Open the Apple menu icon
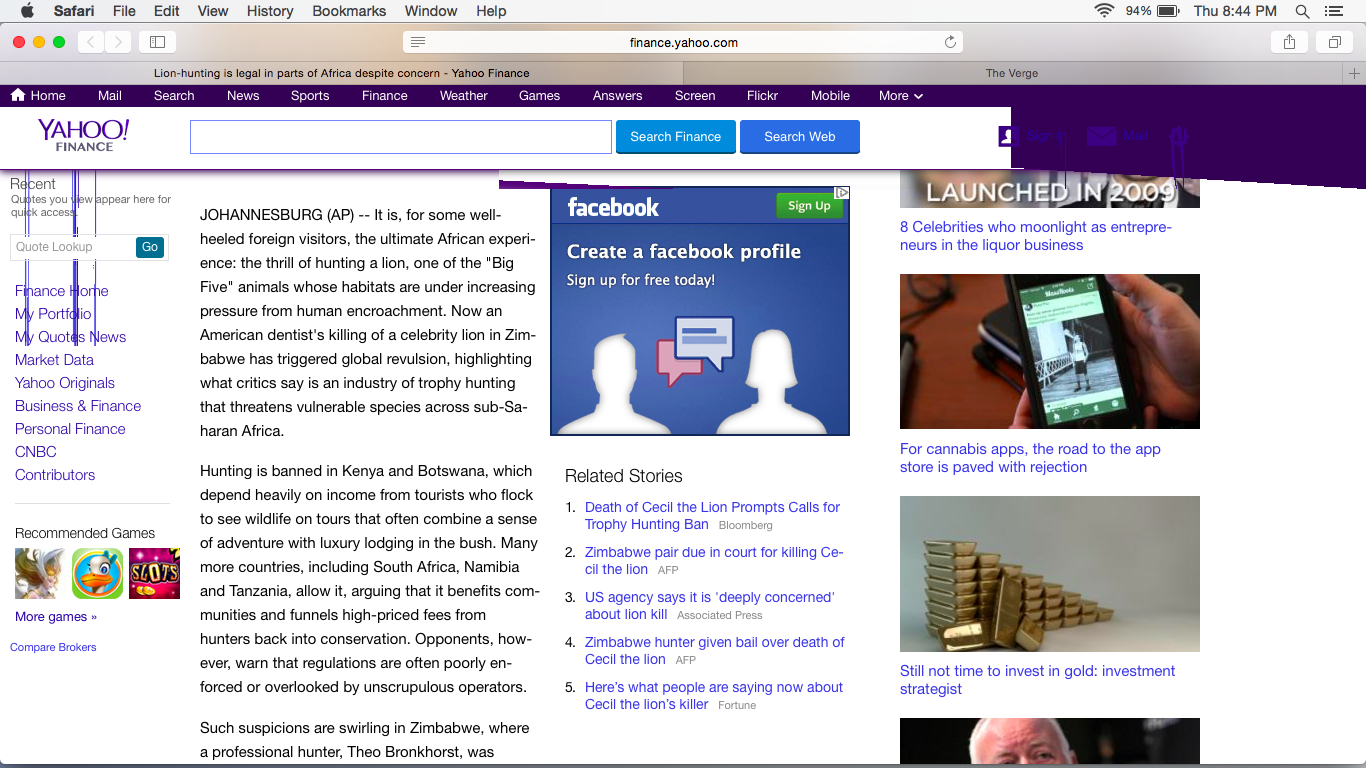 (27, 11)
